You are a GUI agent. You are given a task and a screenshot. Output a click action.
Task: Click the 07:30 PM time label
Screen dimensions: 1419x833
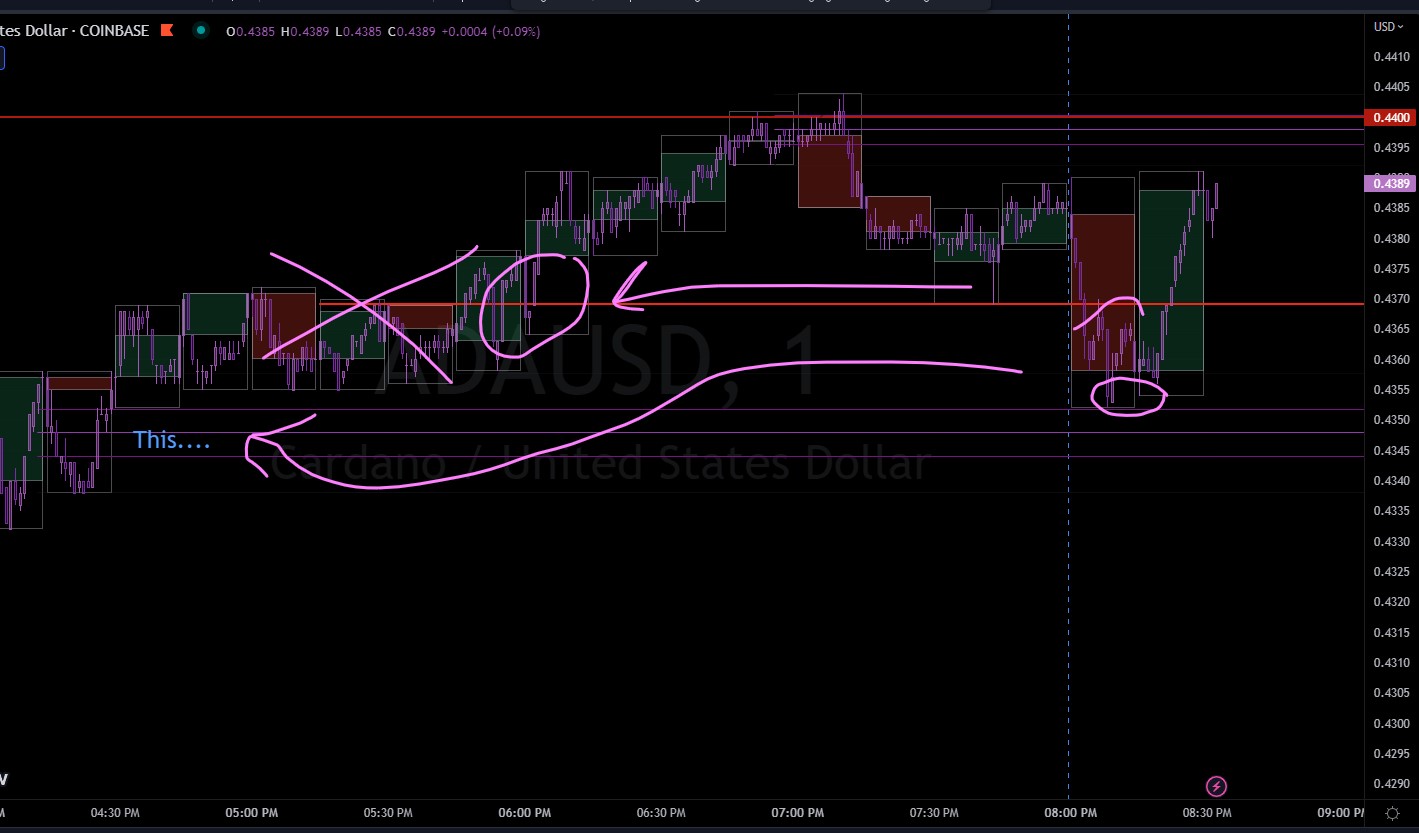934,813
